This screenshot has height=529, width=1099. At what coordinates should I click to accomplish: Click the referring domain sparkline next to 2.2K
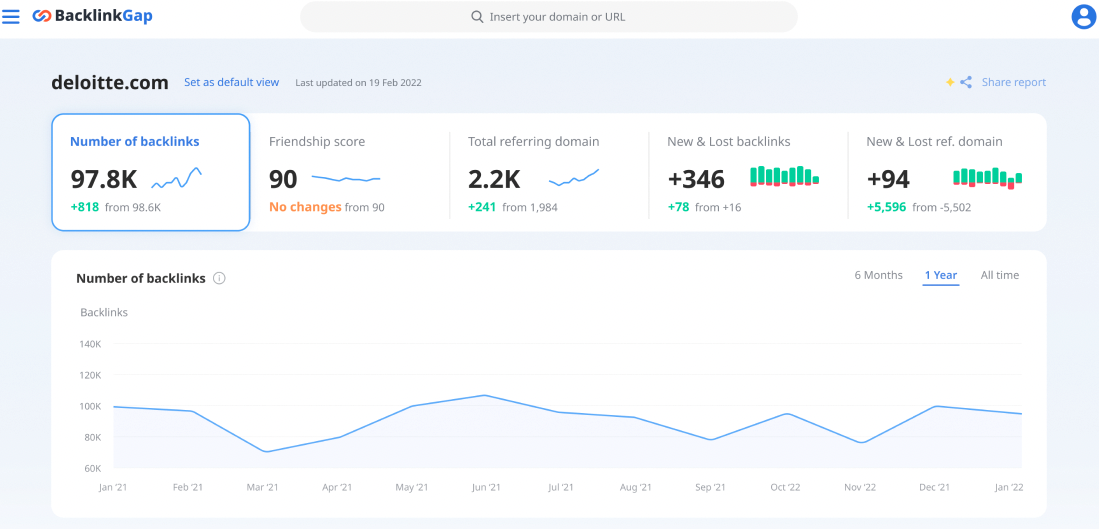tap(574, 177)
